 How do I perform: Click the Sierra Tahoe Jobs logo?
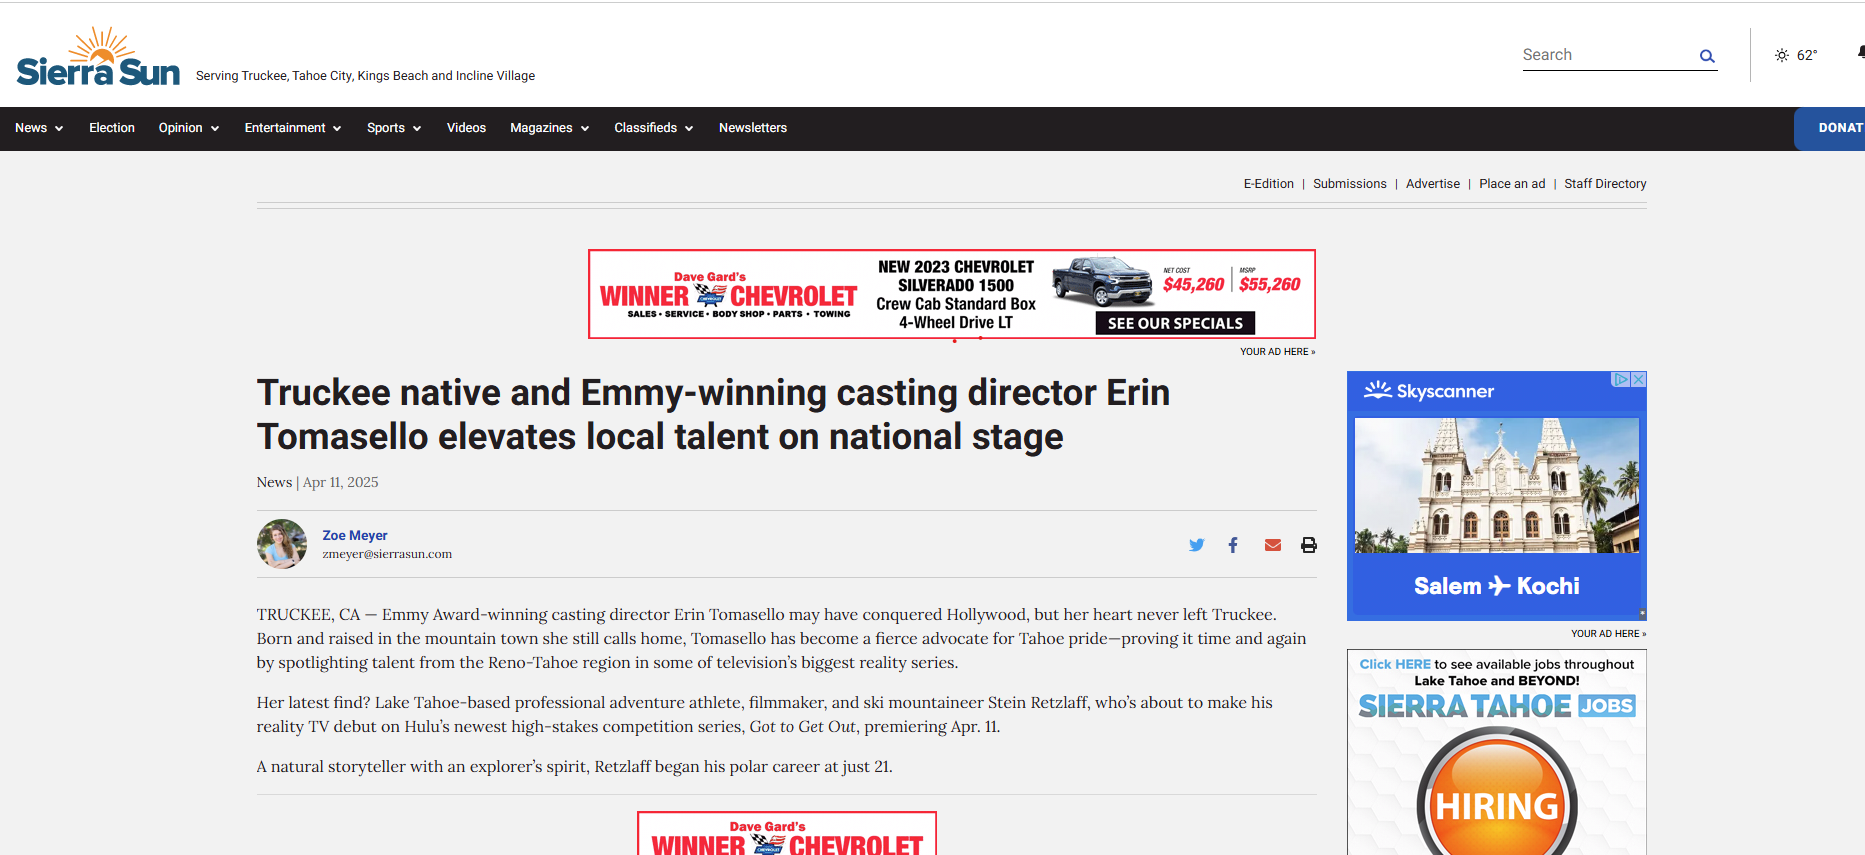pyautogui.click(x=1497, y=706)
